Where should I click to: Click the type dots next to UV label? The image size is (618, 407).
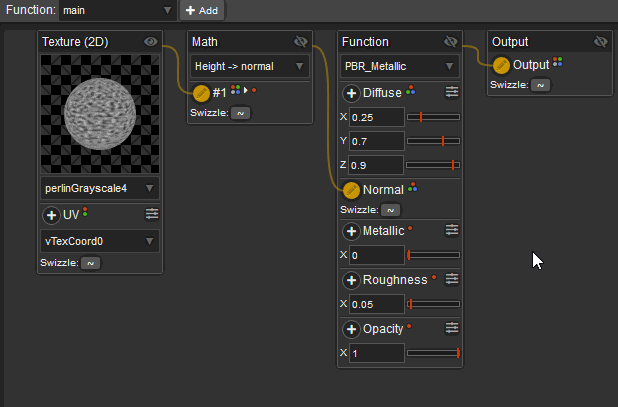[x=85, y=212]
